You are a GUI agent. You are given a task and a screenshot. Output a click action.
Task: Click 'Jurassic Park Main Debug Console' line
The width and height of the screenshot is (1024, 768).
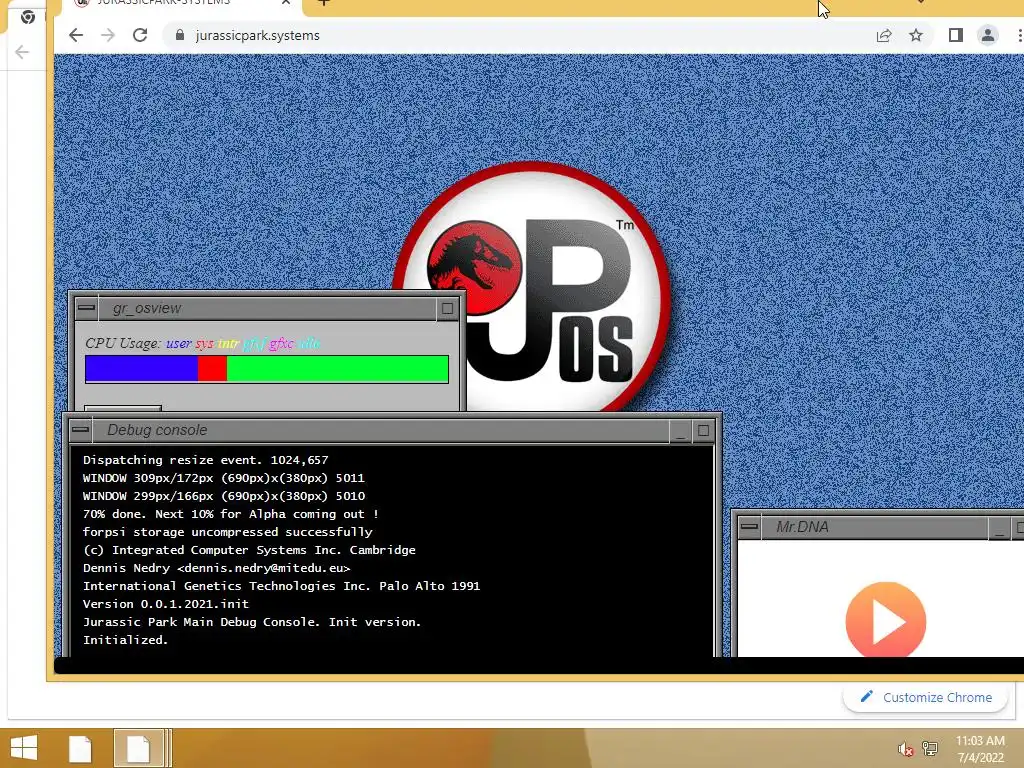coord(252,622)
